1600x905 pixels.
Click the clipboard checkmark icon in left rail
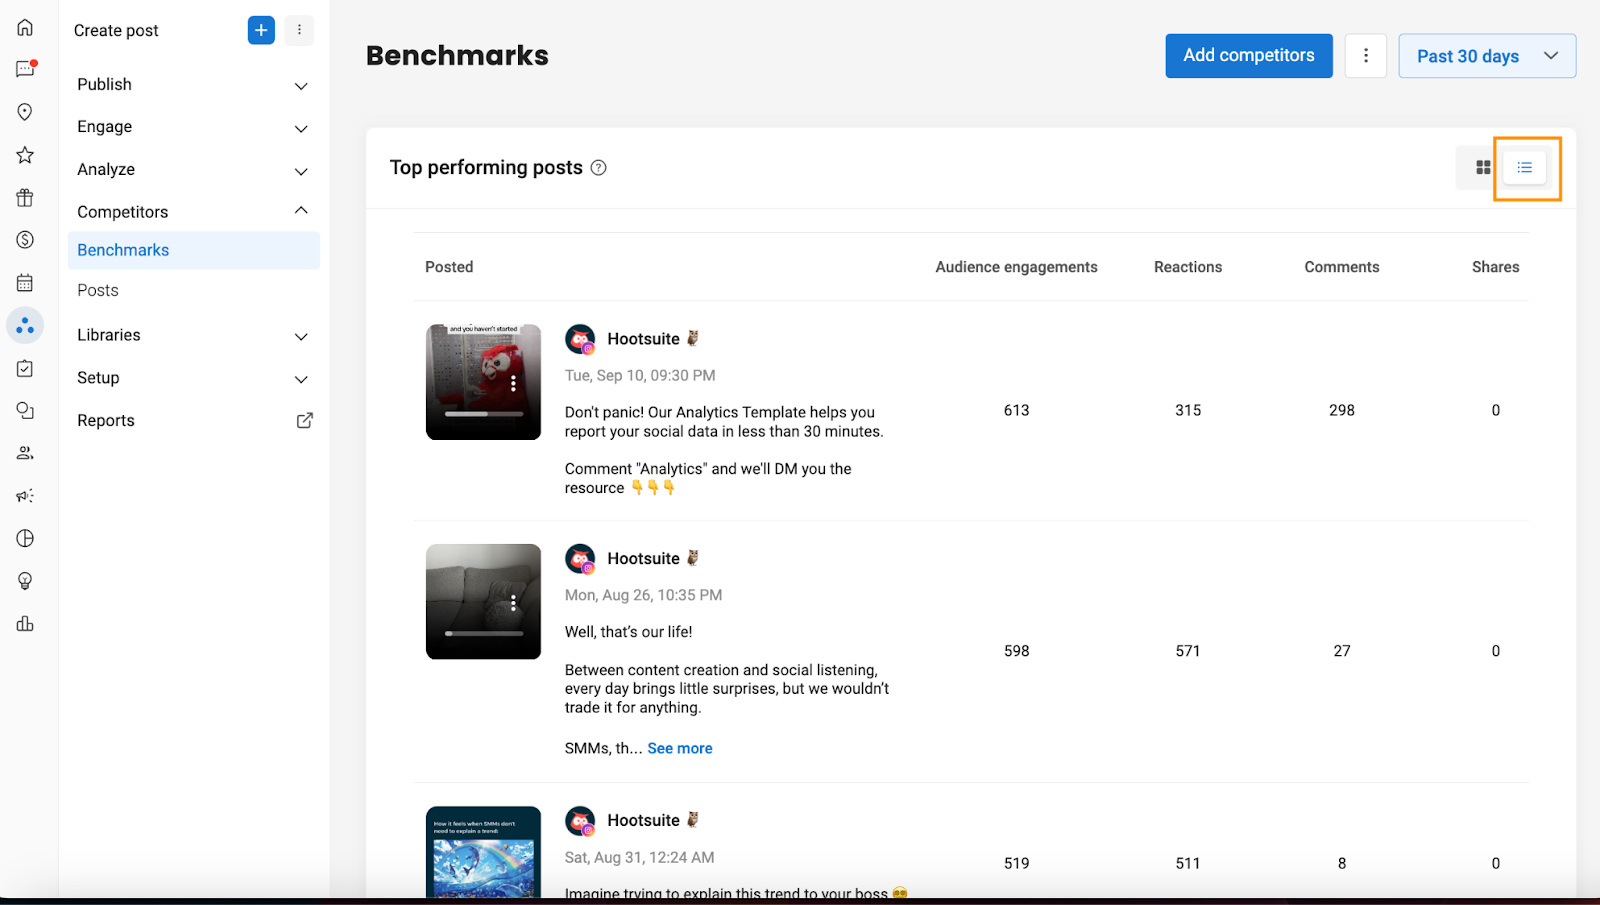pyautogui.click(x=25, y=368)
